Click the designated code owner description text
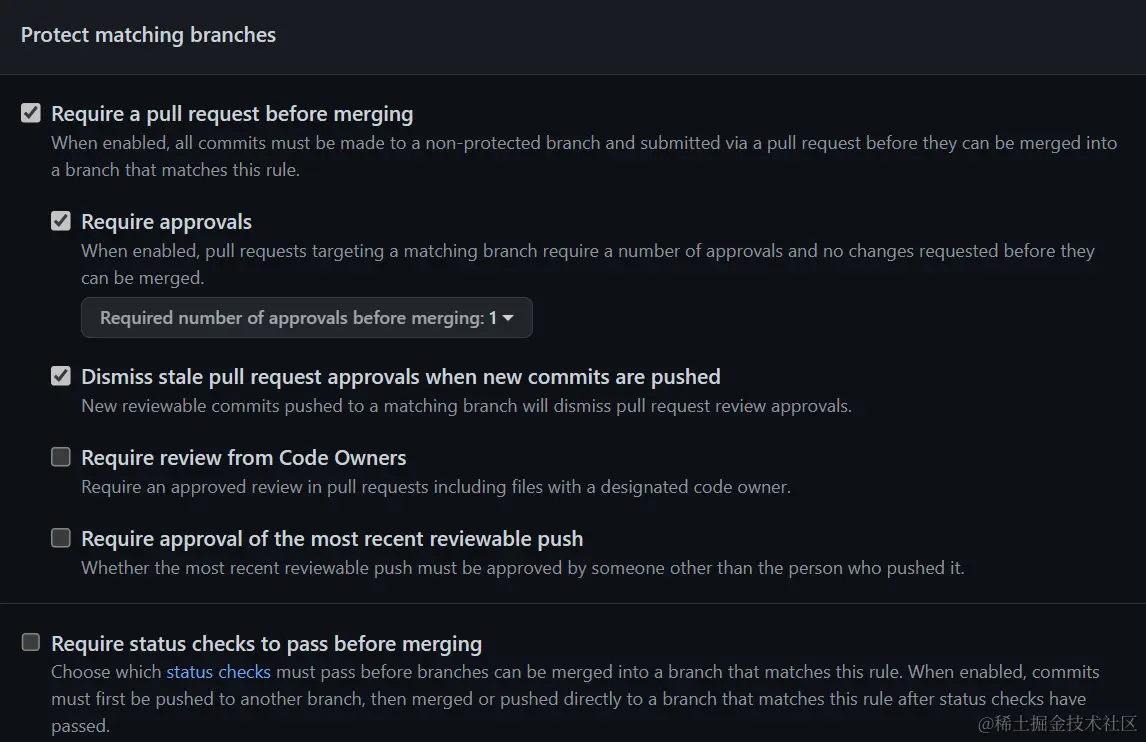The height and width of the screenshot is (742, 1146). [435, 488]
